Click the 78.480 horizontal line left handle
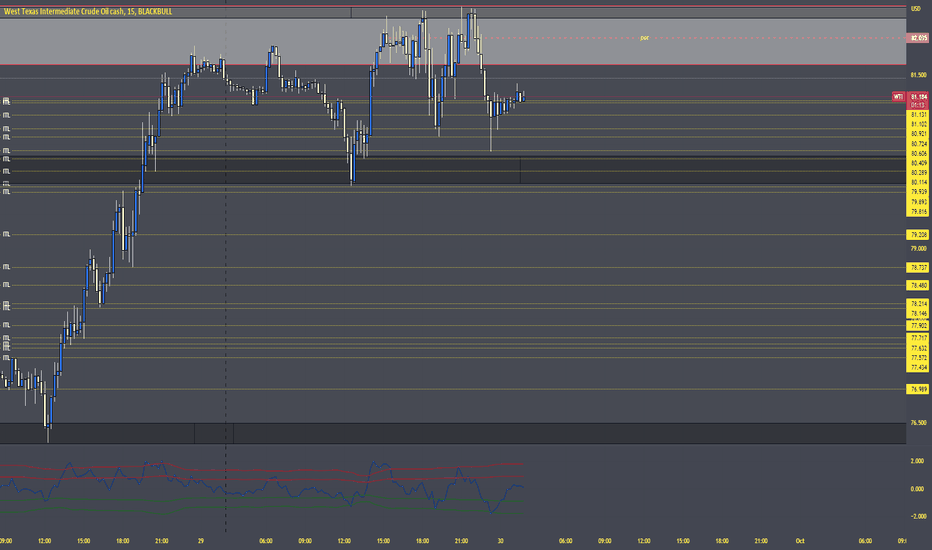The height and width of the screenshot is (550, 932). 6,285
